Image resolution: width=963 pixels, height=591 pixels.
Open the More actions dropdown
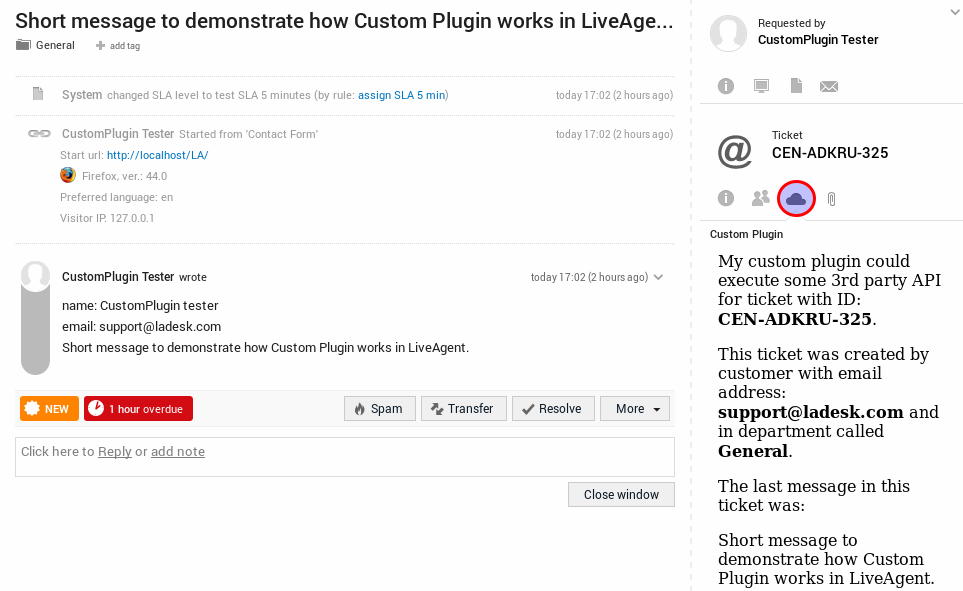click(634, 408)
